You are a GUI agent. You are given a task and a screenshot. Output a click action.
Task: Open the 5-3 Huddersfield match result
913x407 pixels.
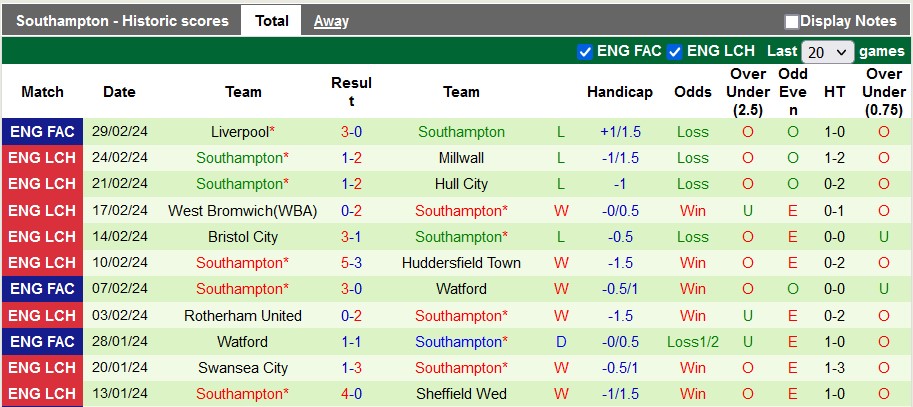(351, 263)
